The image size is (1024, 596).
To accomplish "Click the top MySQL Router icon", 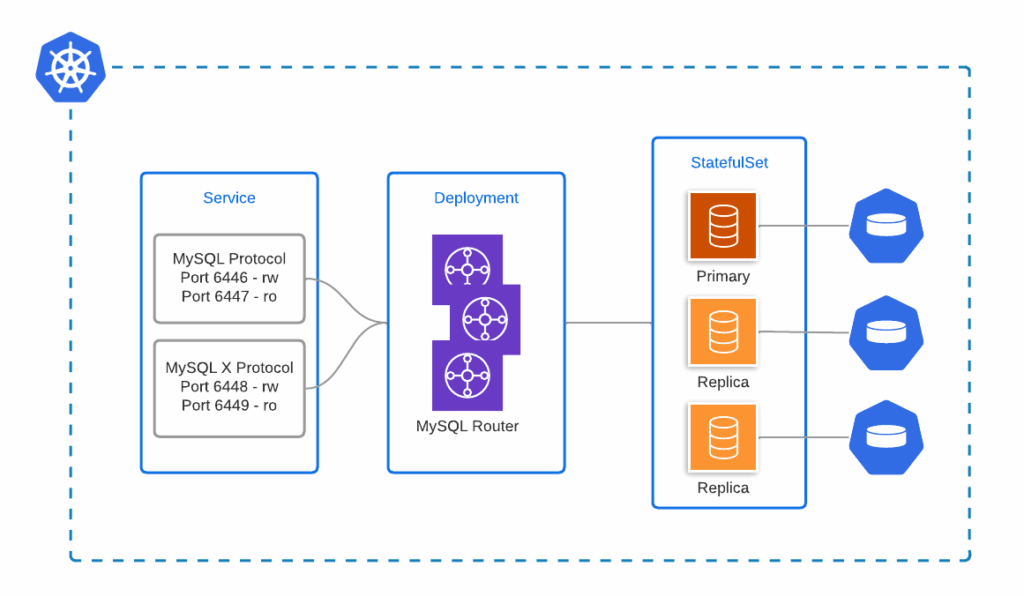I will [467, 266].
